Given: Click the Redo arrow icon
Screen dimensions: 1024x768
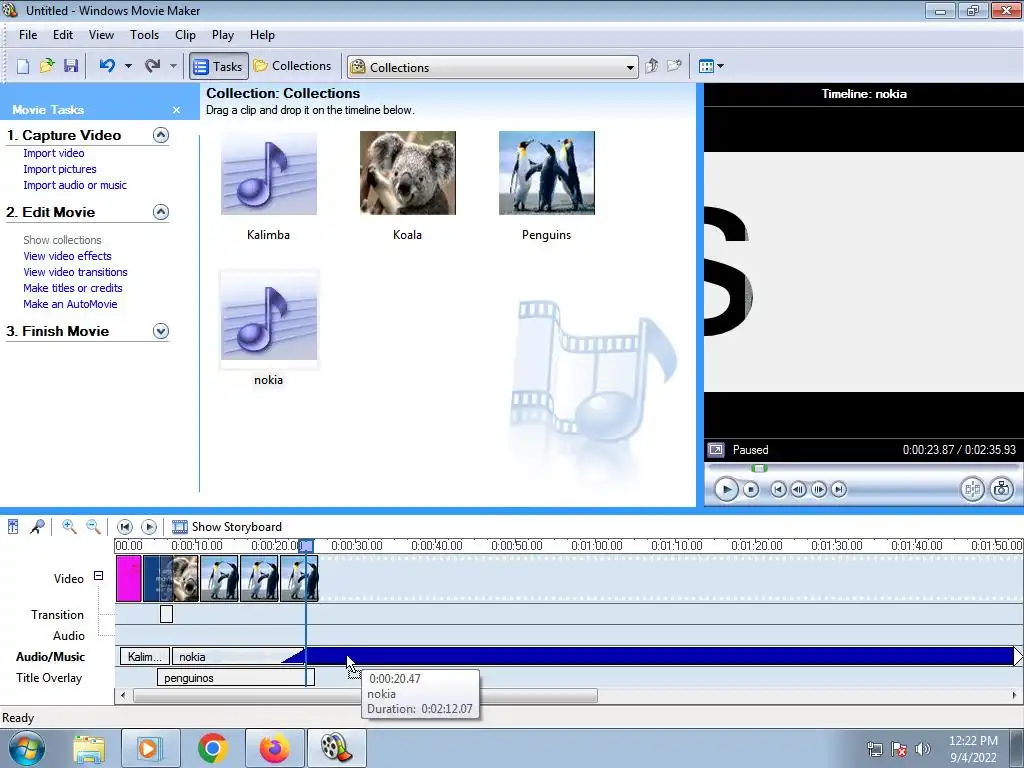Looking at the screenshot, I should point(152,66).
